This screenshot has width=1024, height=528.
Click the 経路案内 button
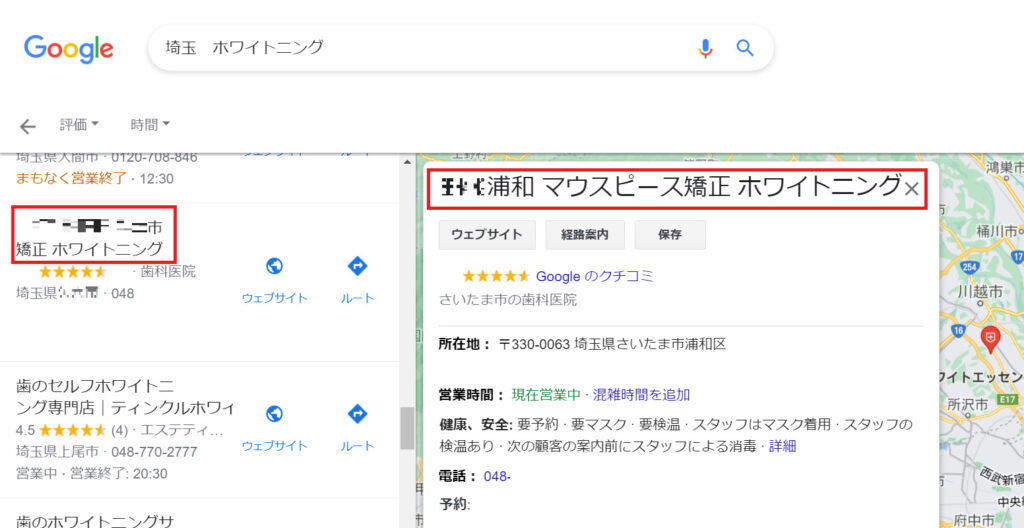pos(585,235)
